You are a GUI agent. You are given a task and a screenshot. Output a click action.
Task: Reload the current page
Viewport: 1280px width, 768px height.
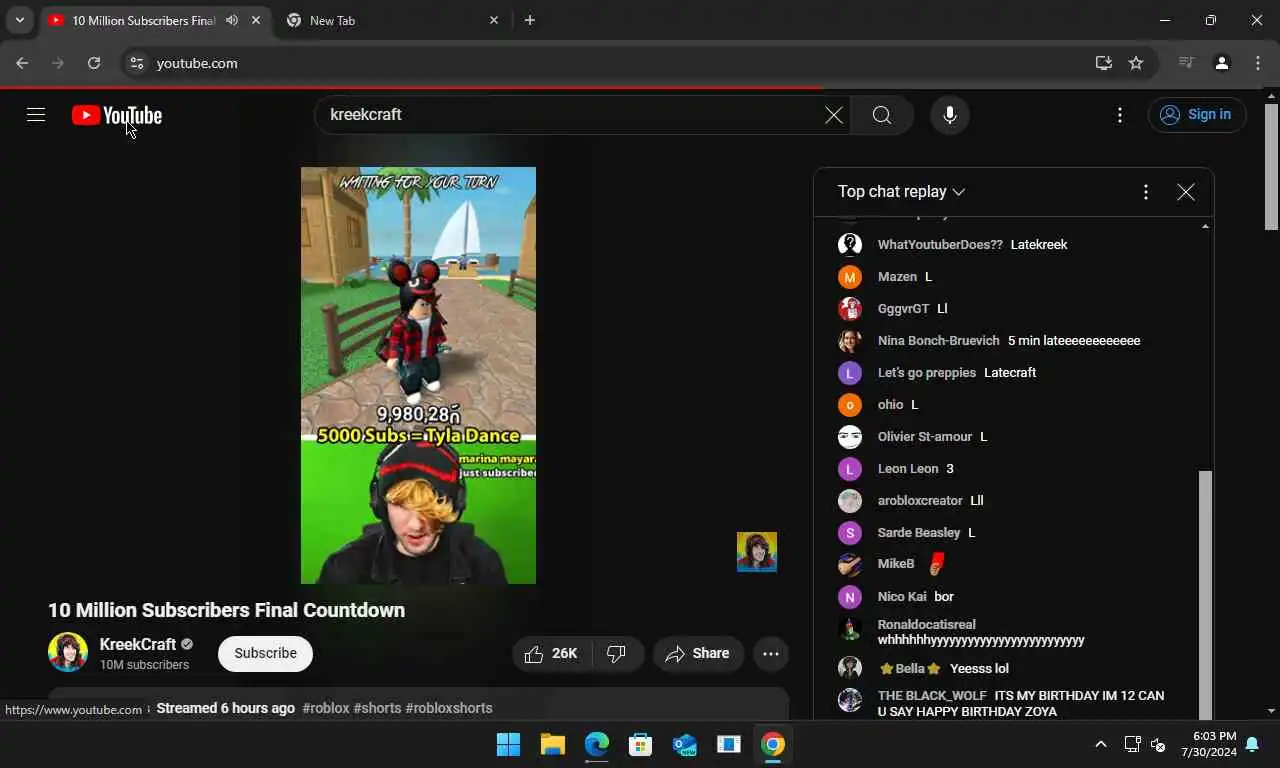(x=94, y=63)
